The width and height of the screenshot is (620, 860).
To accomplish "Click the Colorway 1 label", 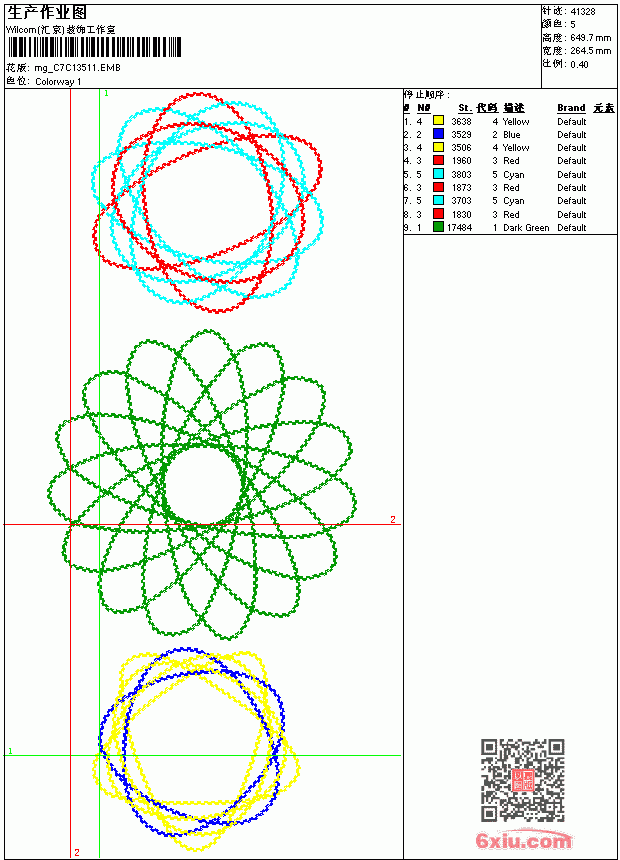I will 58,82.
